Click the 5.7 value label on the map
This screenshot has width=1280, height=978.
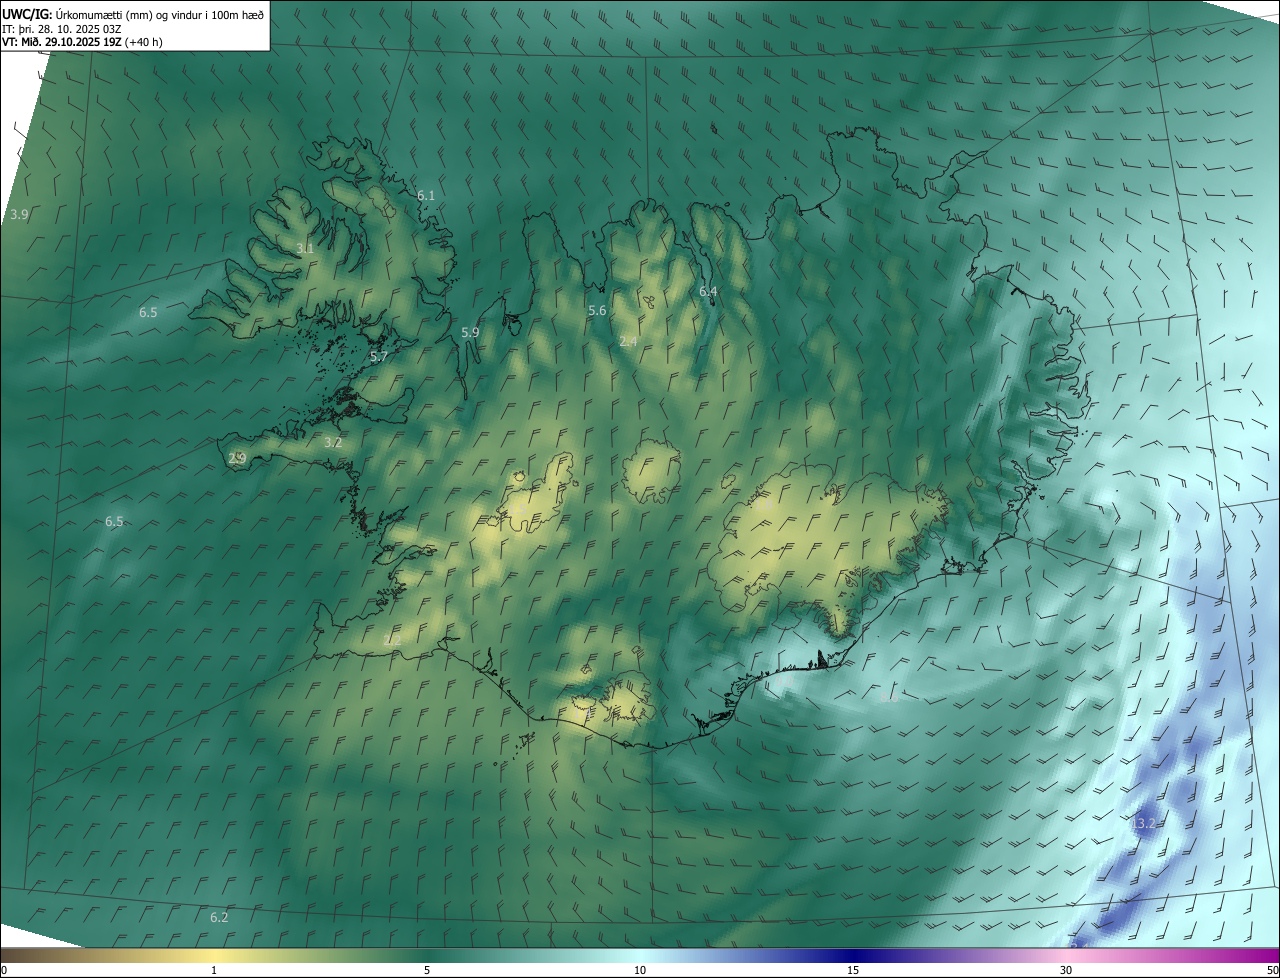coord(379,357)
